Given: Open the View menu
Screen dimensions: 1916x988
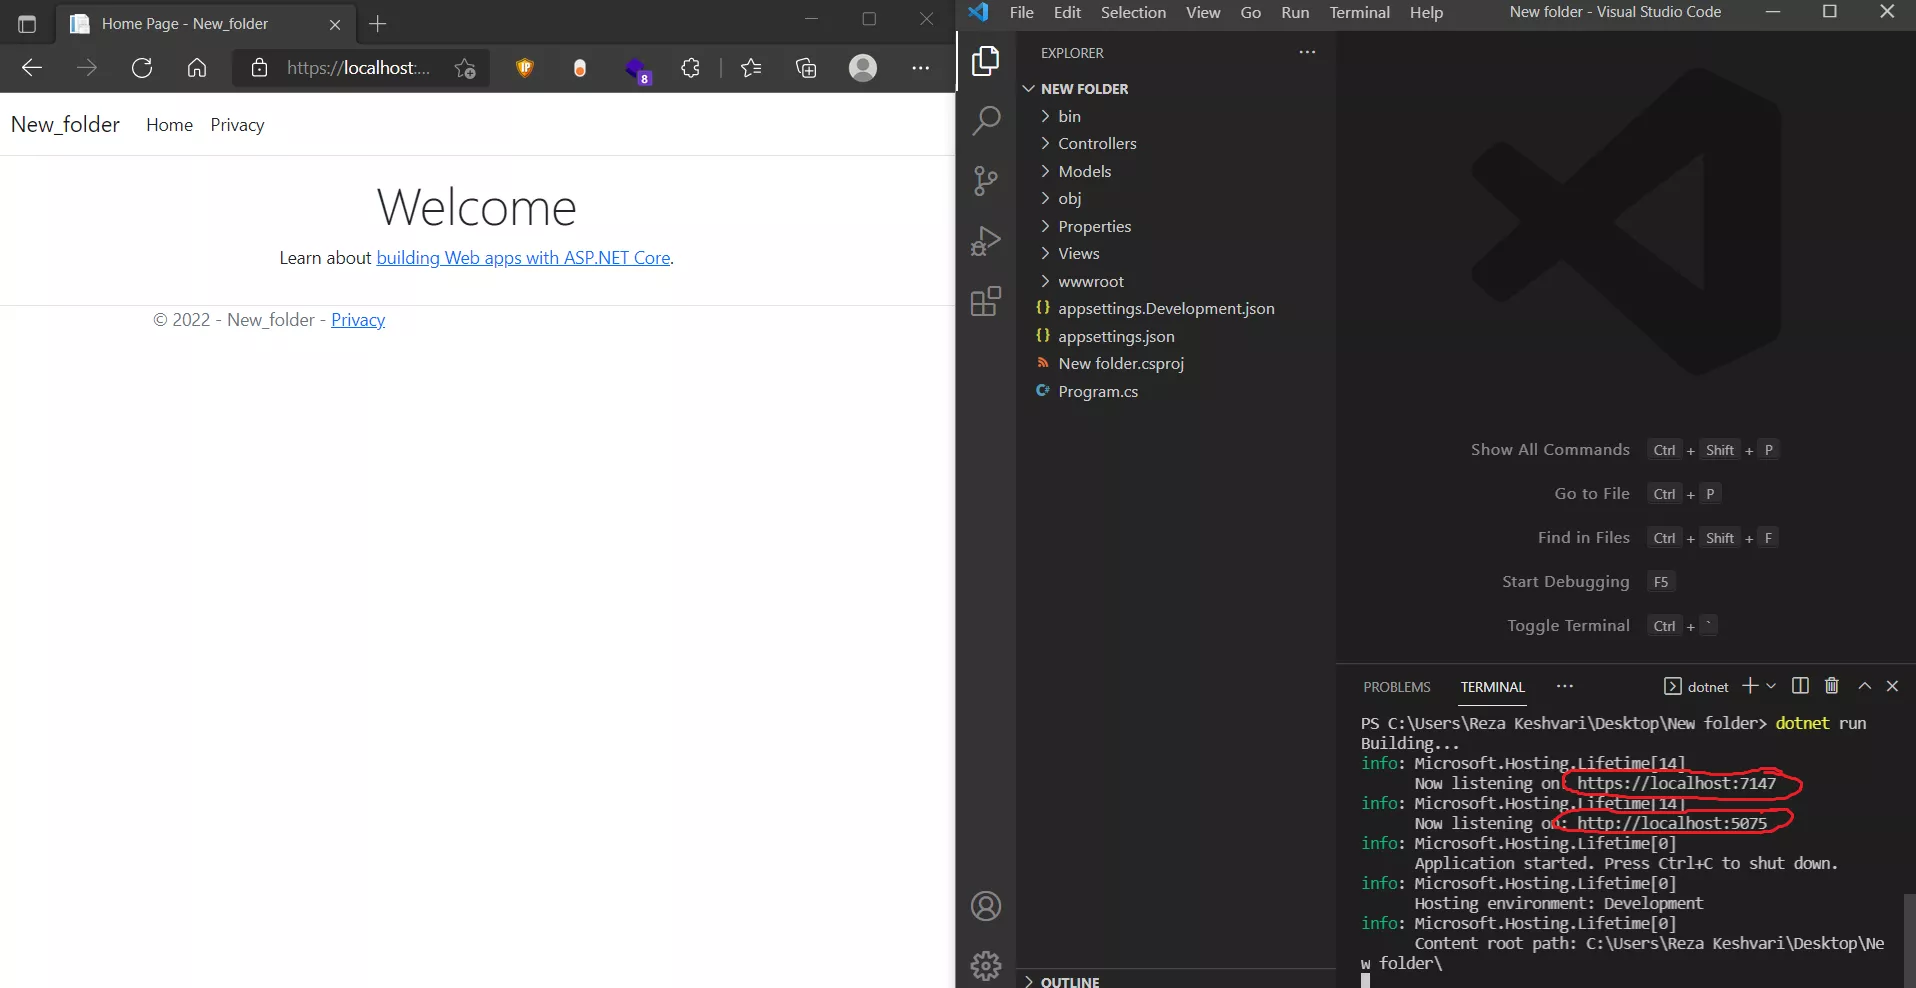Looking at the screenshot, I should (1203, 12).
